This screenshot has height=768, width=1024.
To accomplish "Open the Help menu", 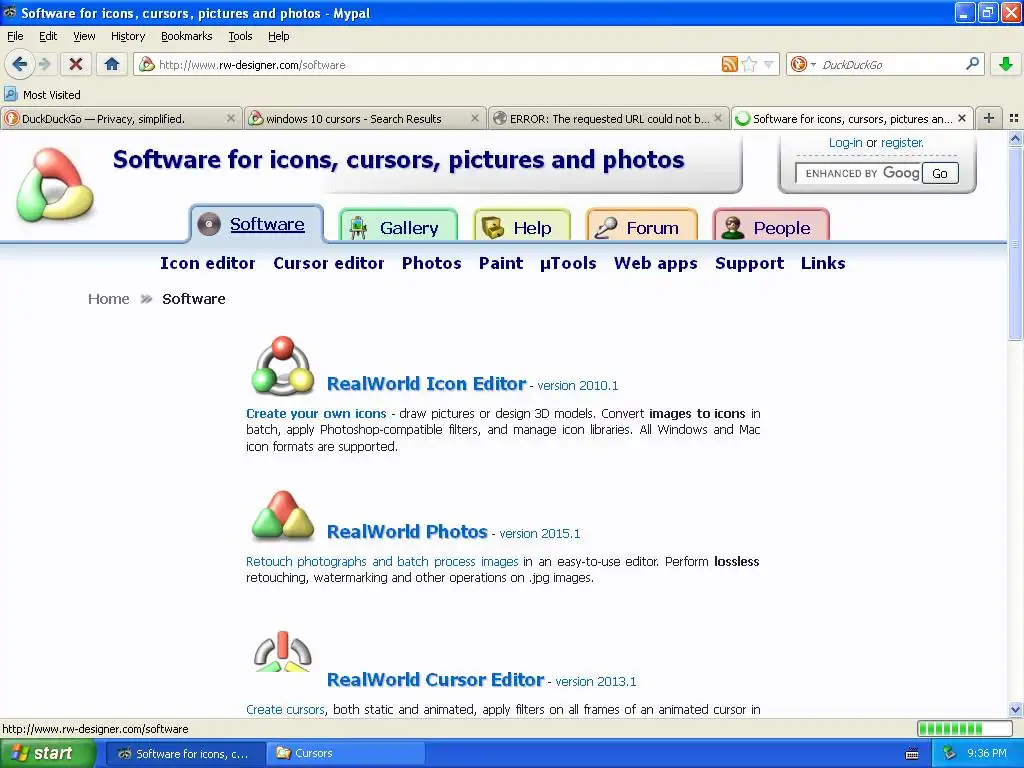I will click(x=278, y=36).
